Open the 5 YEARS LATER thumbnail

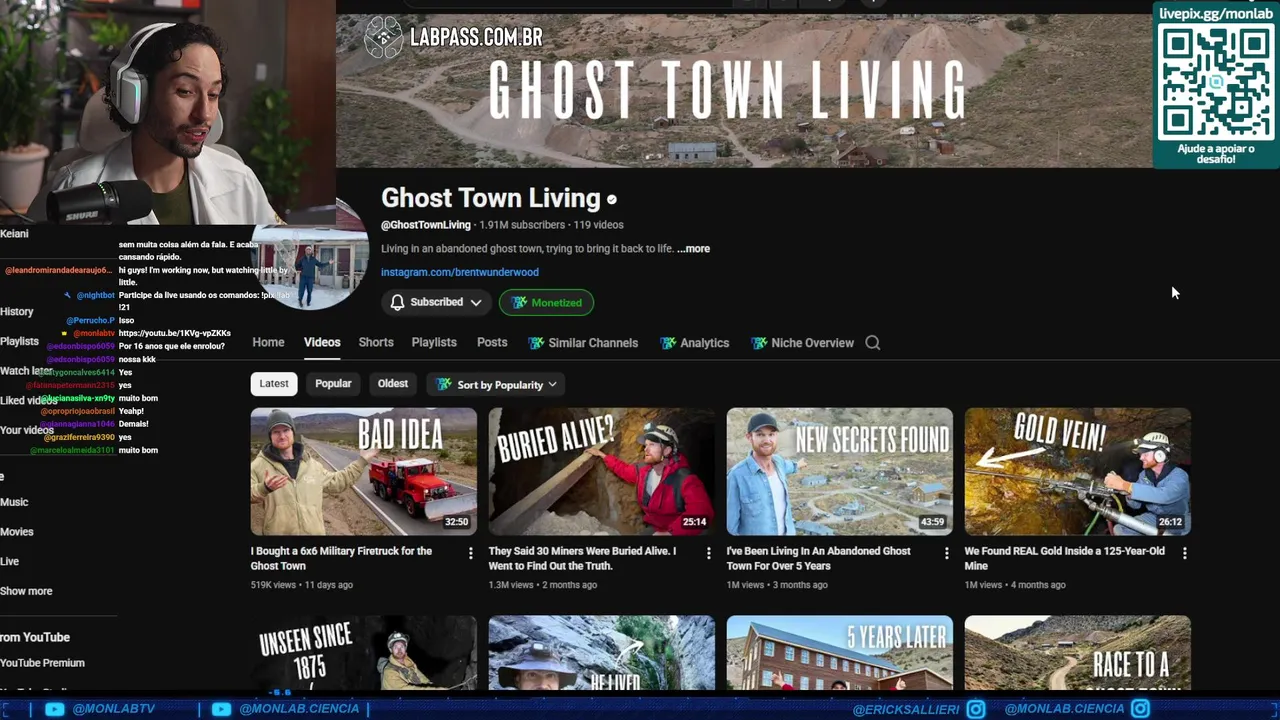point(840,653)
